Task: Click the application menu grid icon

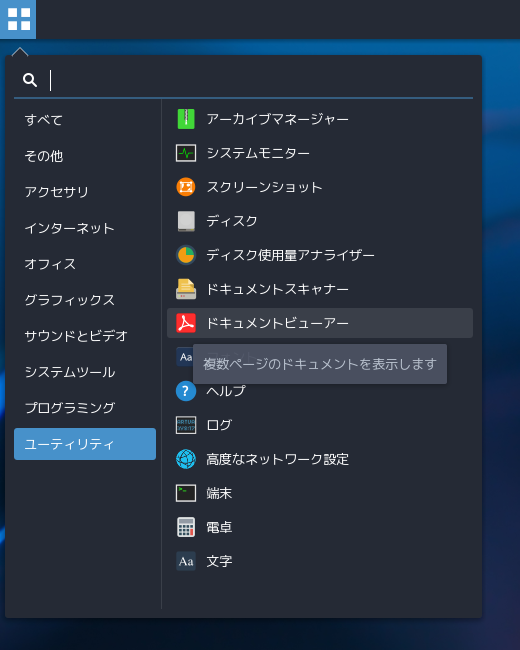Action: (x=18, y=19)
